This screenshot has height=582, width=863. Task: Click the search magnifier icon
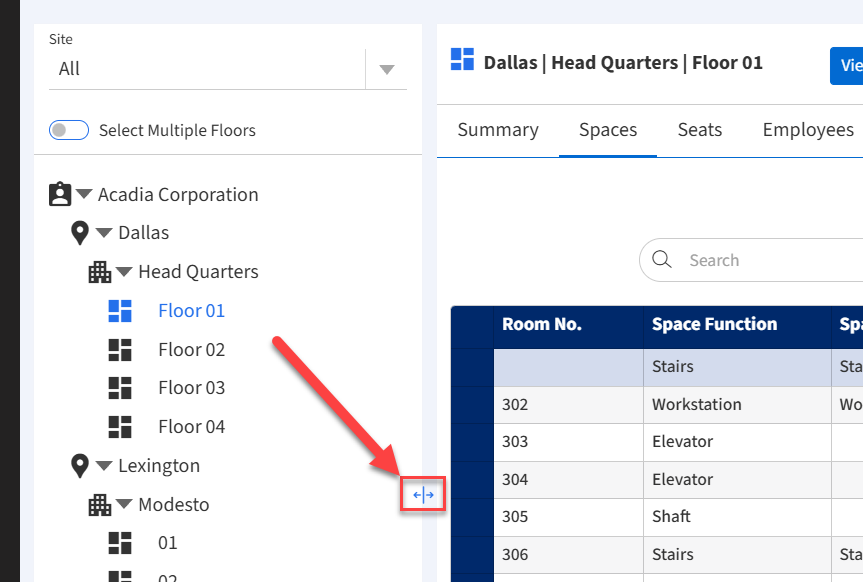pos(662,260)
